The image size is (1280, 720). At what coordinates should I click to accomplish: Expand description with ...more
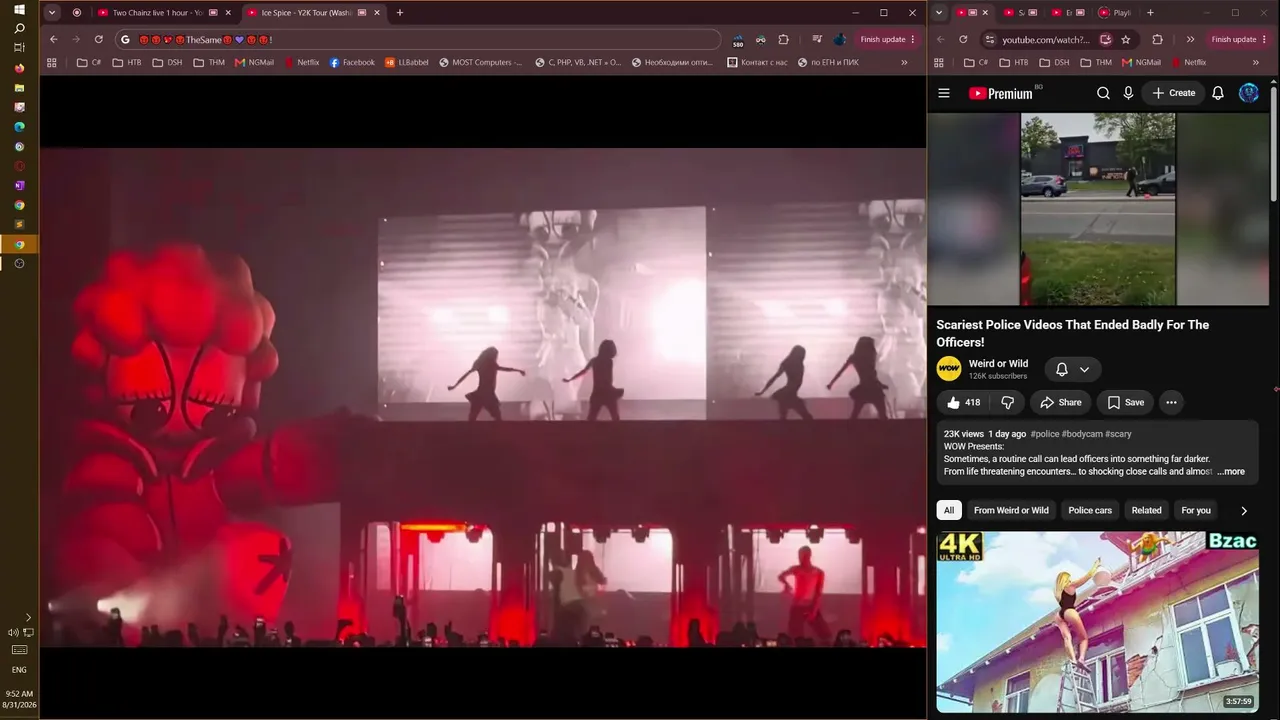tap(1231, 471)
